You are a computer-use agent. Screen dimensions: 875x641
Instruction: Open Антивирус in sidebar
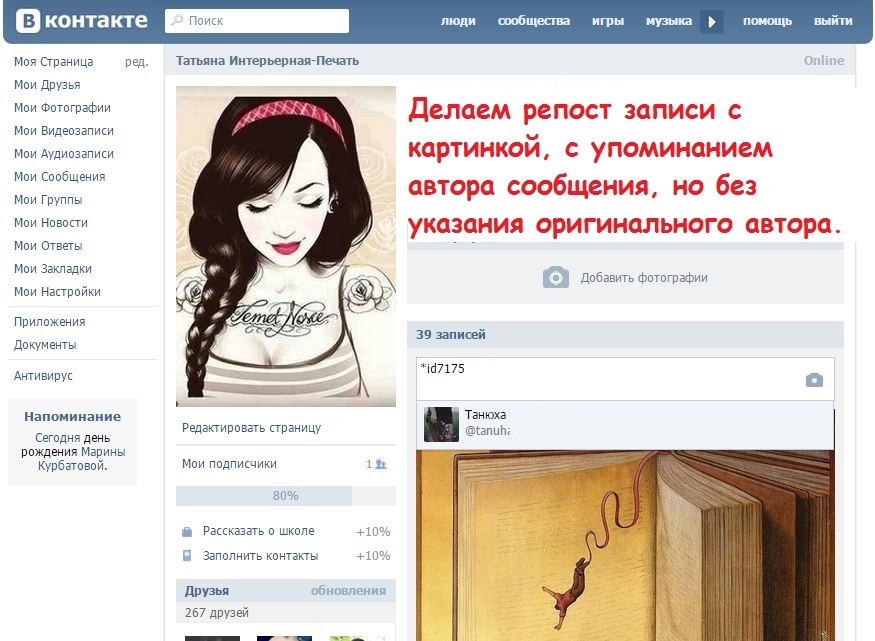pyautogui.click(x=43, y=375)
